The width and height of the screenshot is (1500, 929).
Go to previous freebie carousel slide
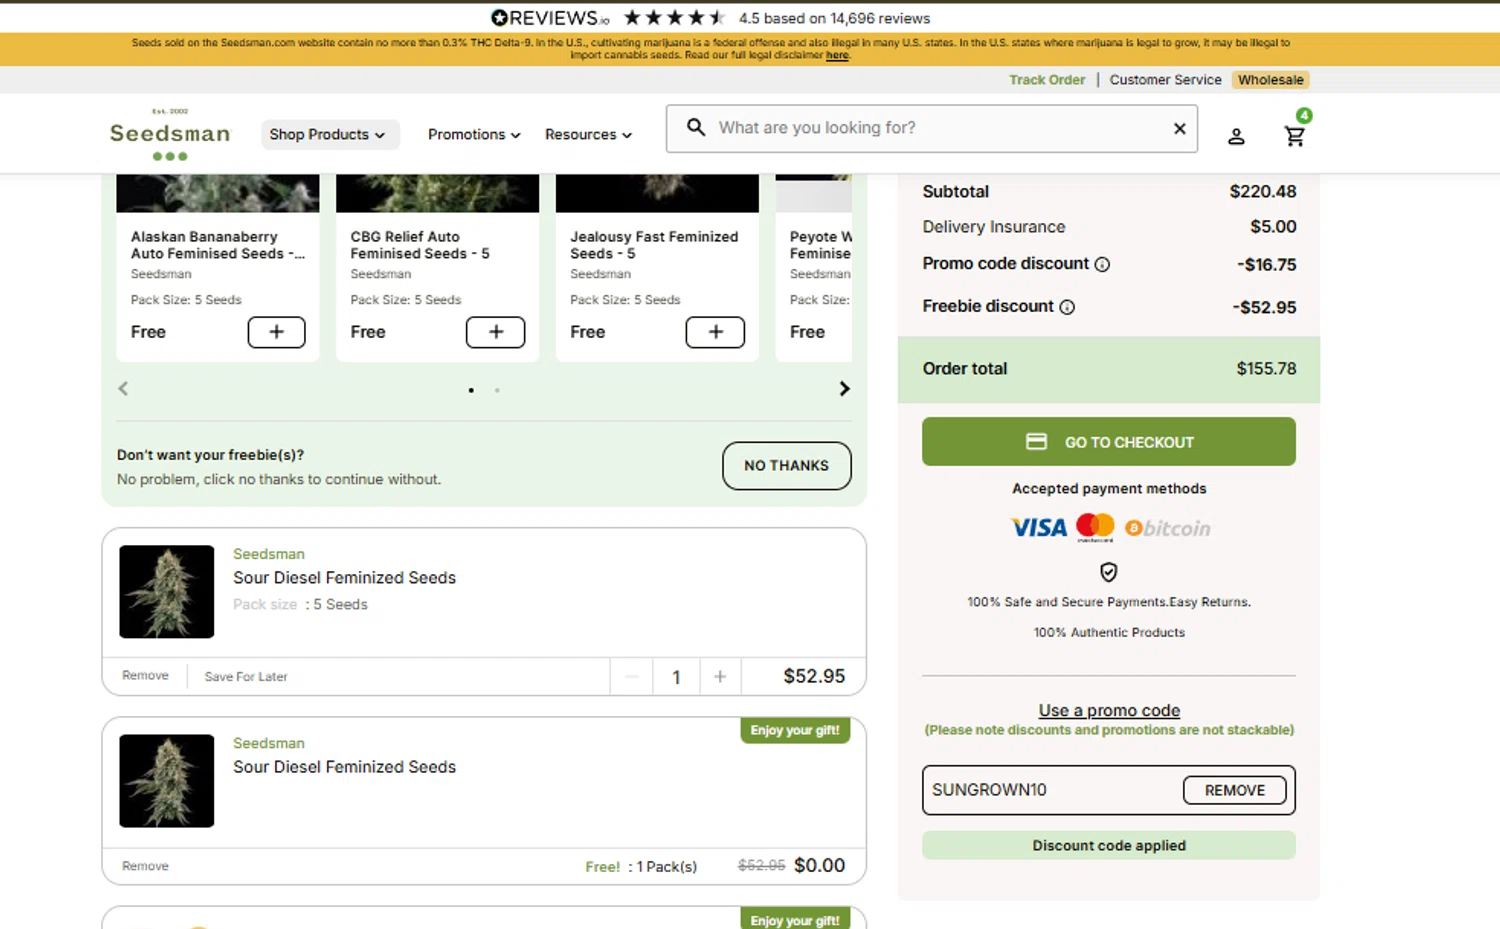123,389
